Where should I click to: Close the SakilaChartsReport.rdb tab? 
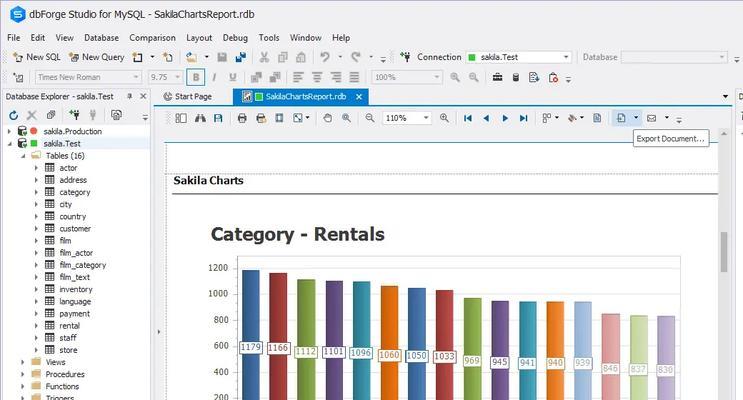point(359,97)
